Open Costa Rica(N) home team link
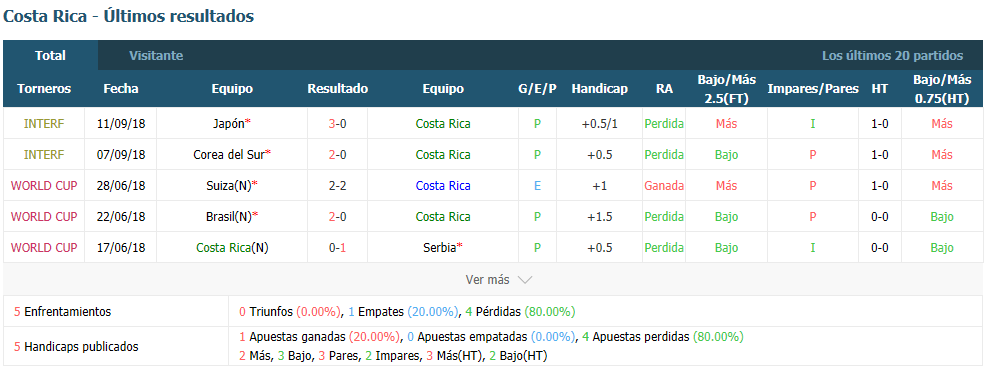Viewport: 986px width, 366px height. pos(232,247)
